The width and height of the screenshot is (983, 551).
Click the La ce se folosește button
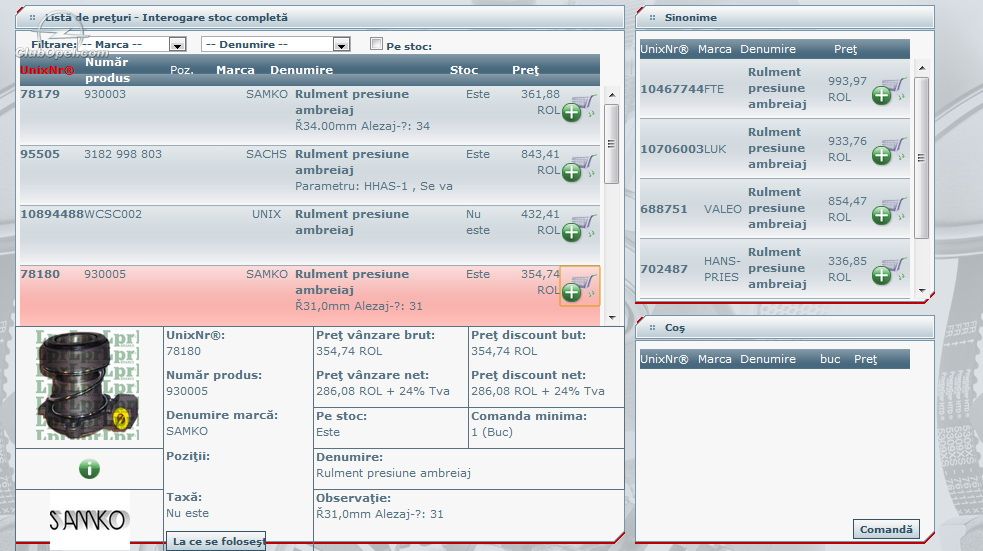(216, 541)
